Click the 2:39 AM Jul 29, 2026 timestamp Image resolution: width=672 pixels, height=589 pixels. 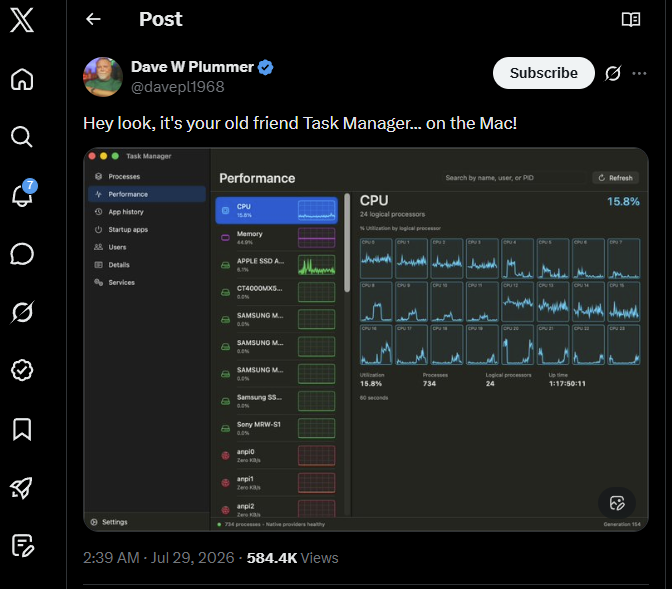159,558
